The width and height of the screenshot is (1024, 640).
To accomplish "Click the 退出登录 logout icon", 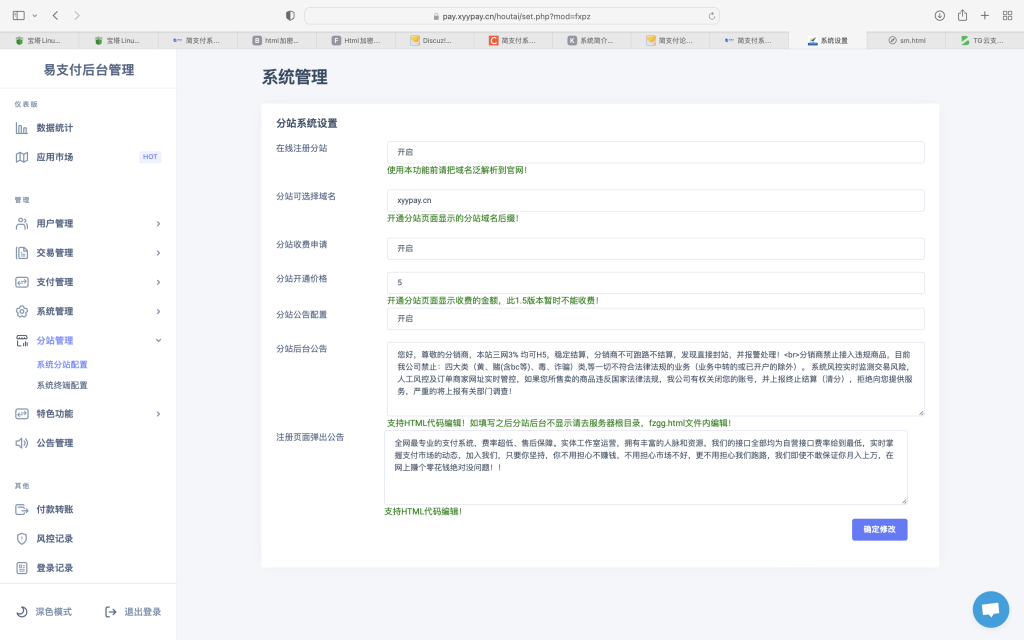I will tap(110, 611).
